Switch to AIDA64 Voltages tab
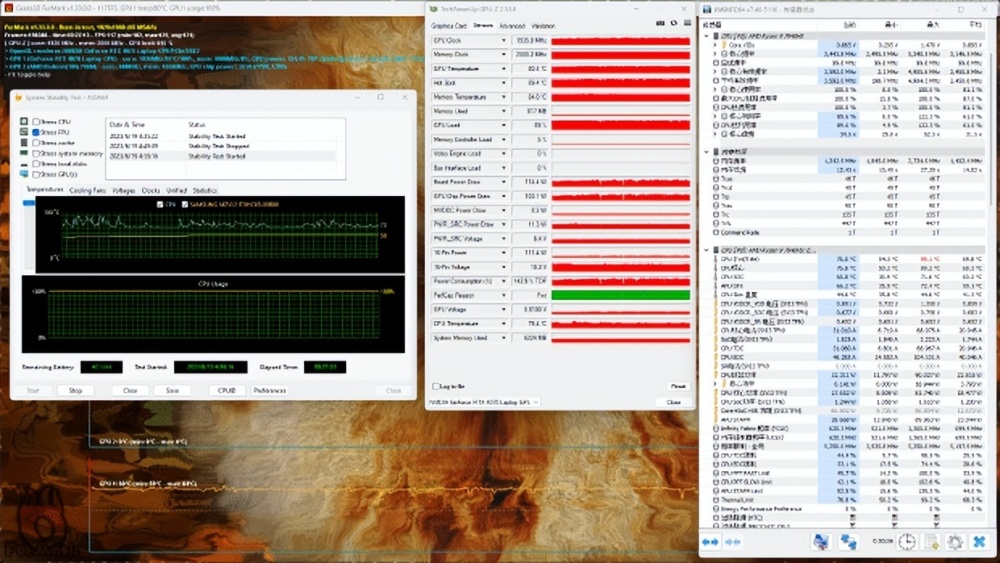 click(123, 191)
